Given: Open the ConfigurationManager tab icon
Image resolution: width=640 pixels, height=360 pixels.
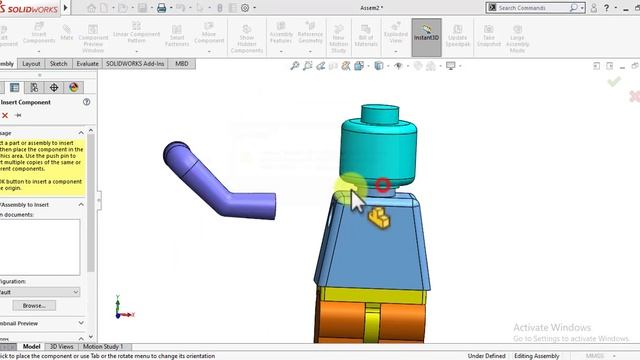Looking at the screenshot, I should pos(34,87).
